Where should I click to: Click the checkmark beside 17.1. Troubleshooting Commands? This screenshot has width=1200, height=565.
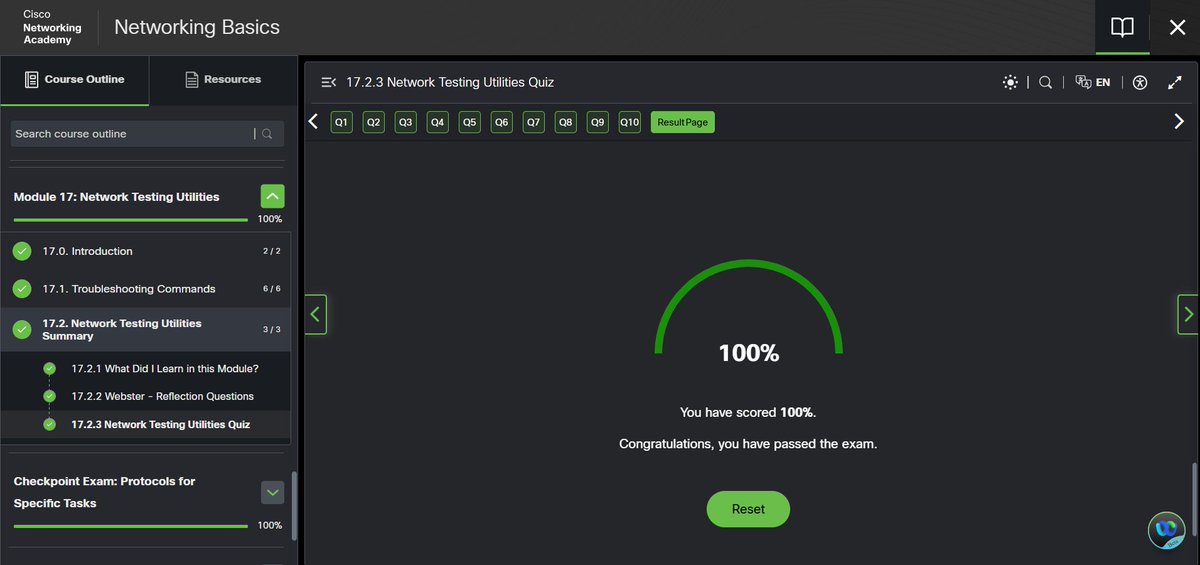(x=22, y=289)
